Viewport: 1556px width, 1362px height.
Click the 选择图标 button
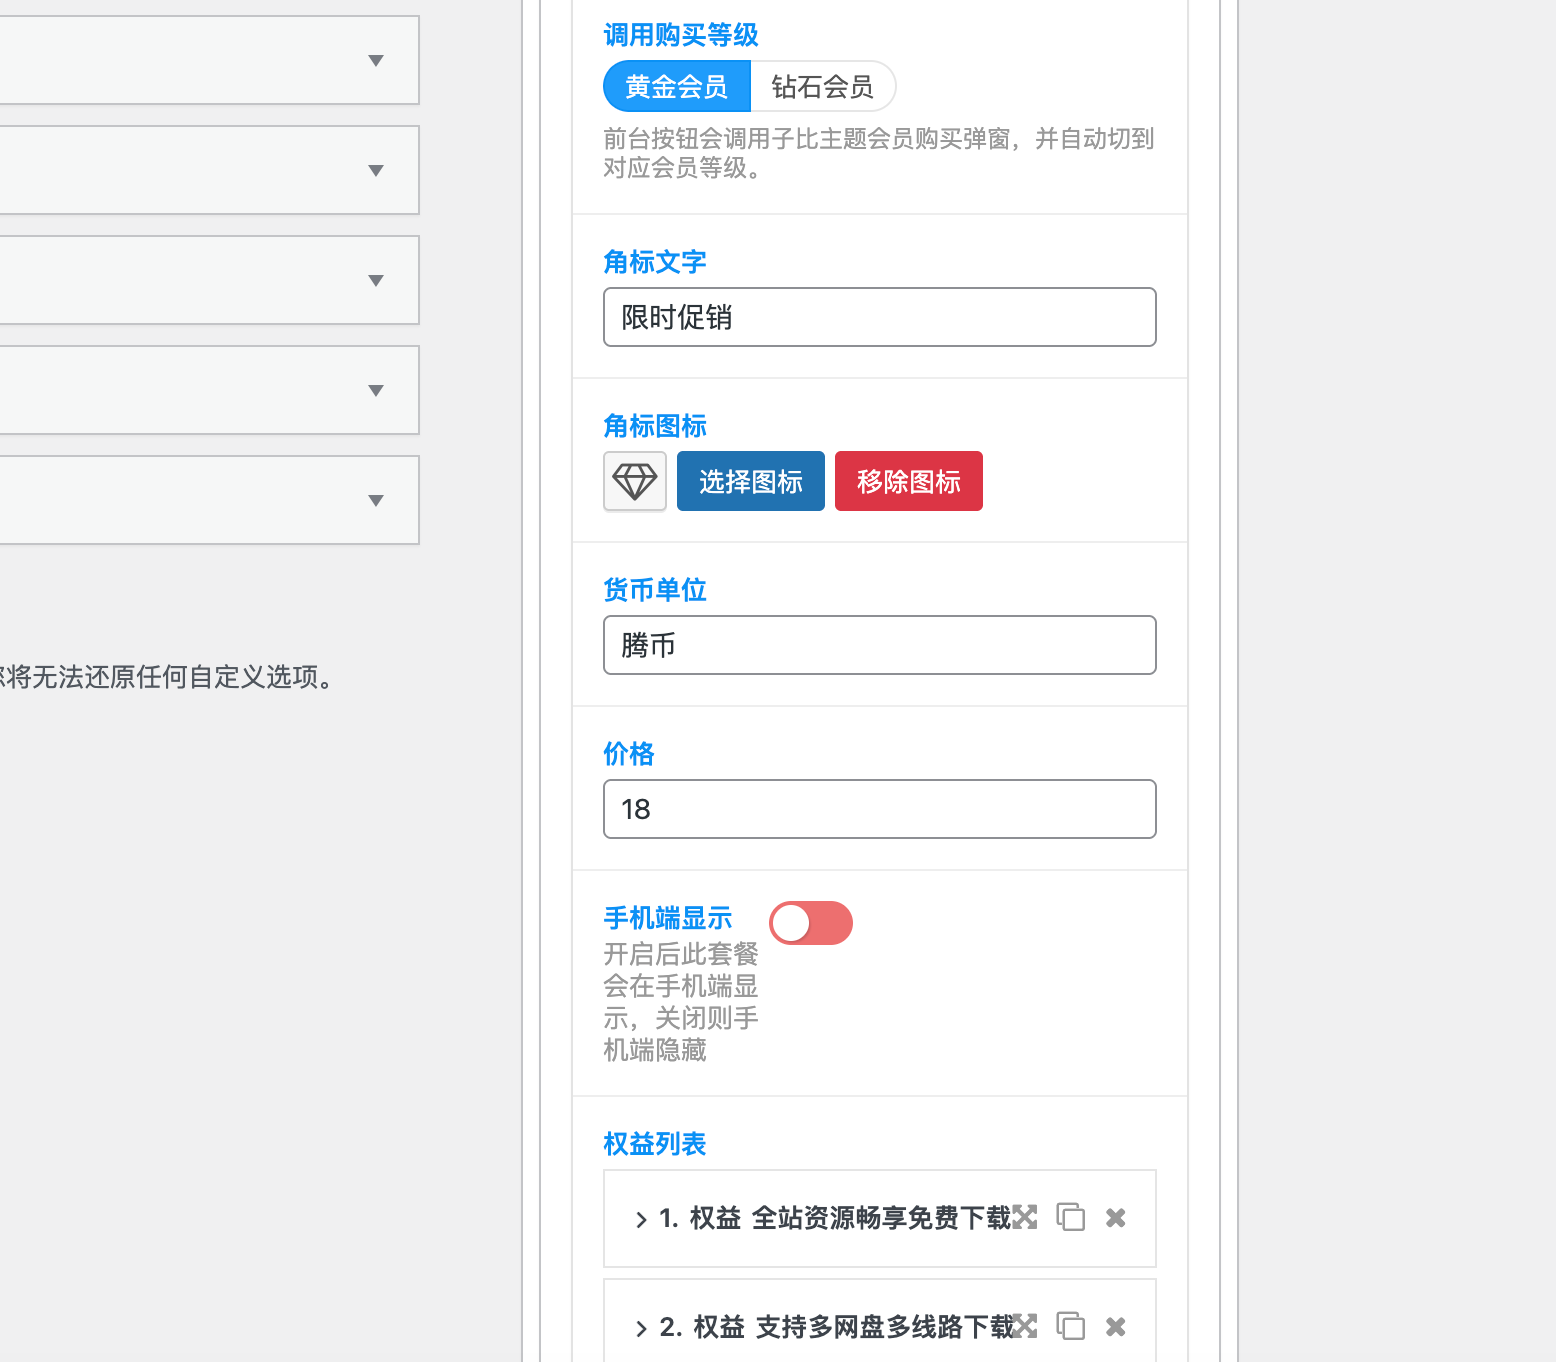(751, 481)
